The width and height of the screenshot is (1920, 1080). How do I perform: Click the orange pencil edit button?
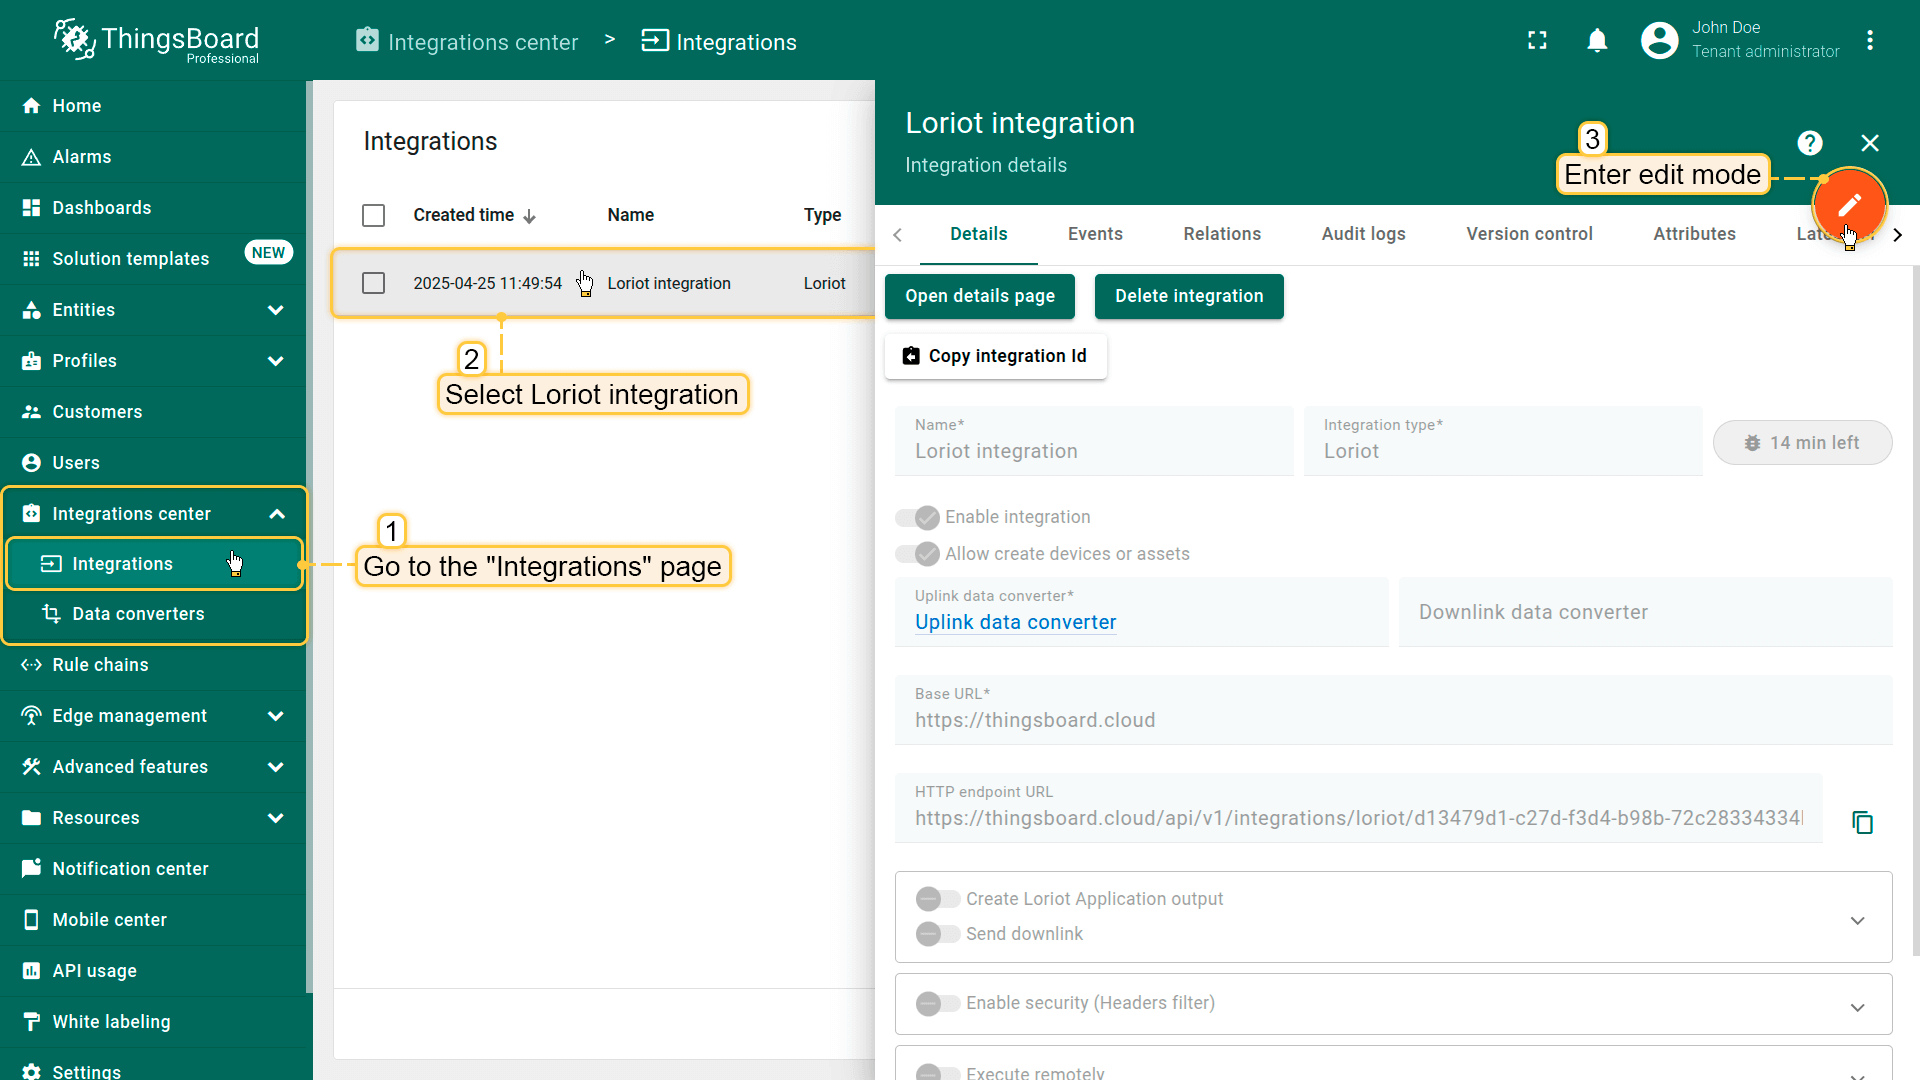(1849, 205)
